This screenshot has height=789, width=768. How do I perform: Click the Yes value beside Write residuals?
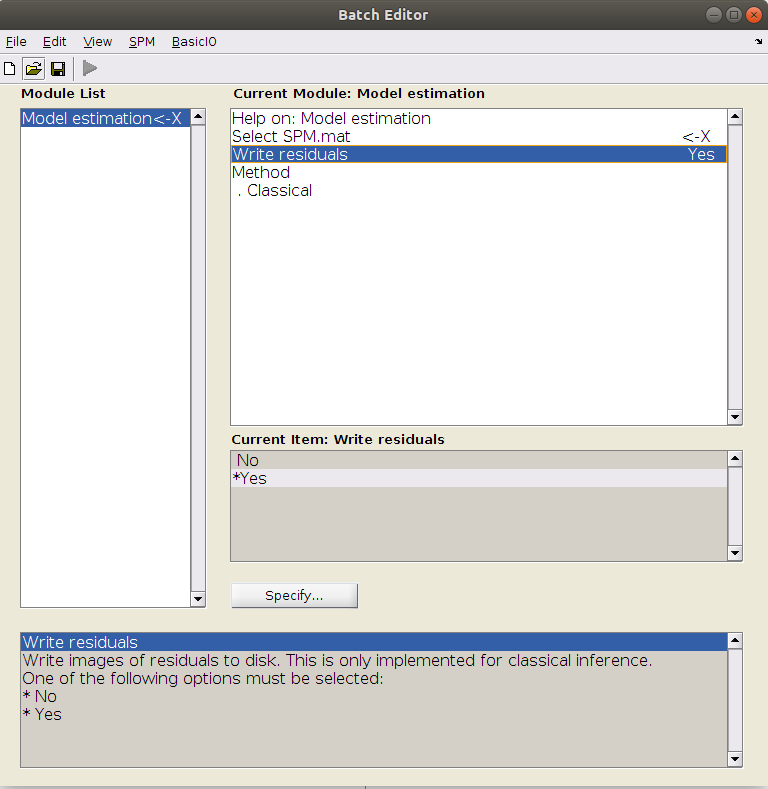pos(701,154)
